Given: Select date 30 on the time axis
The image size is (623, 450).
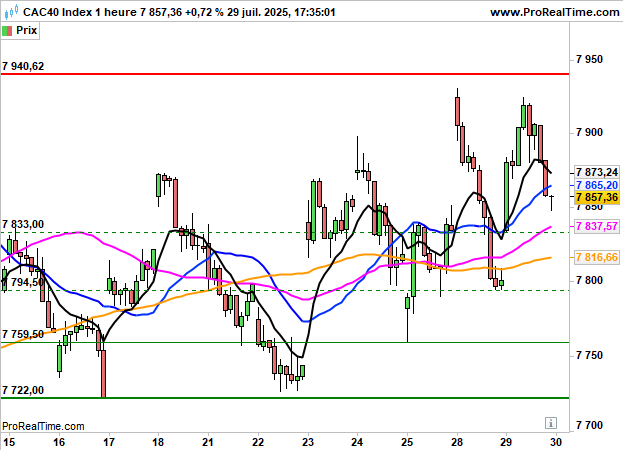Looking at the screenshot, I should tap(555, 442).
